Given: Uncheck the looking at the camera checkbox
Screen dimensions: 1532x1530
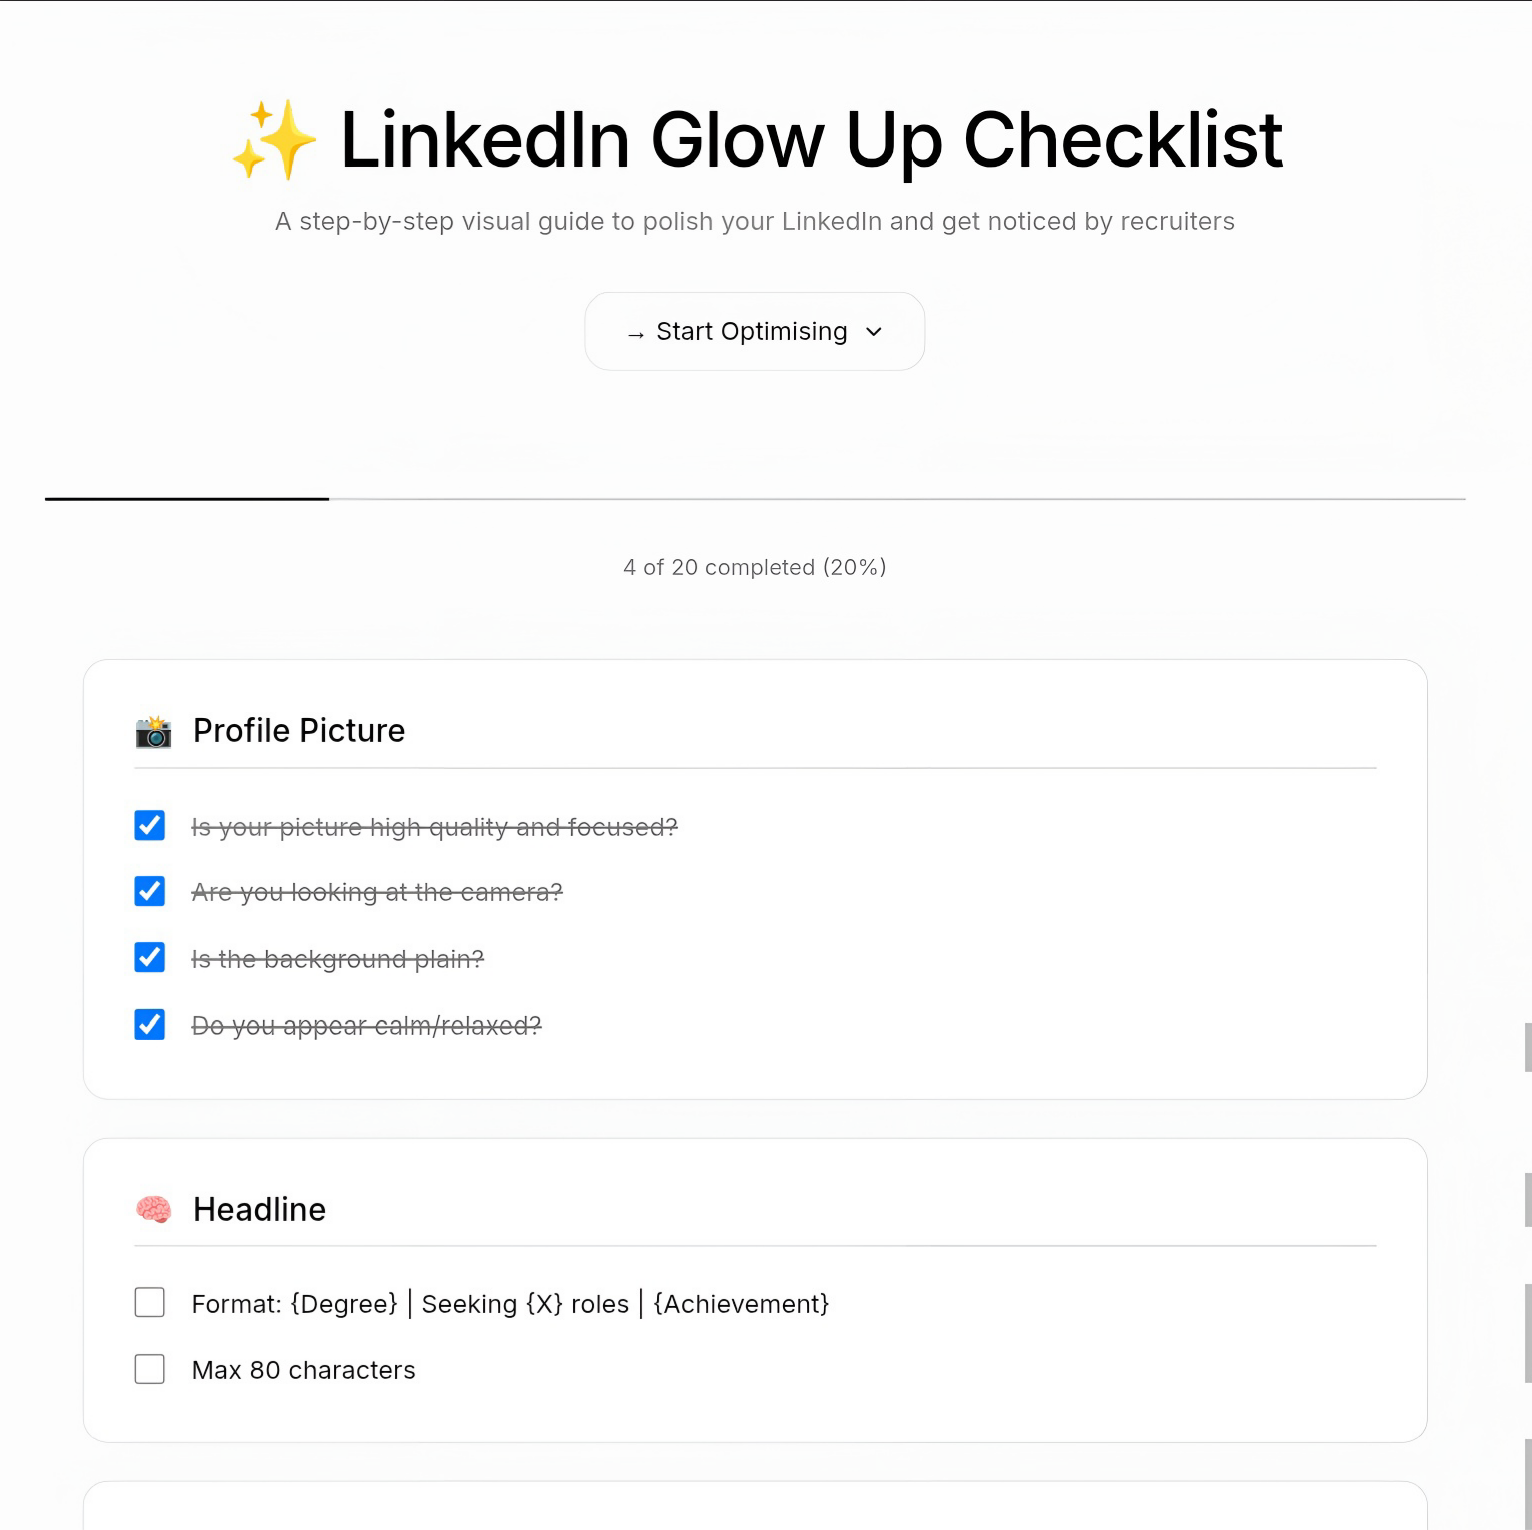Looking at the screenshot, I should point(150,891).
